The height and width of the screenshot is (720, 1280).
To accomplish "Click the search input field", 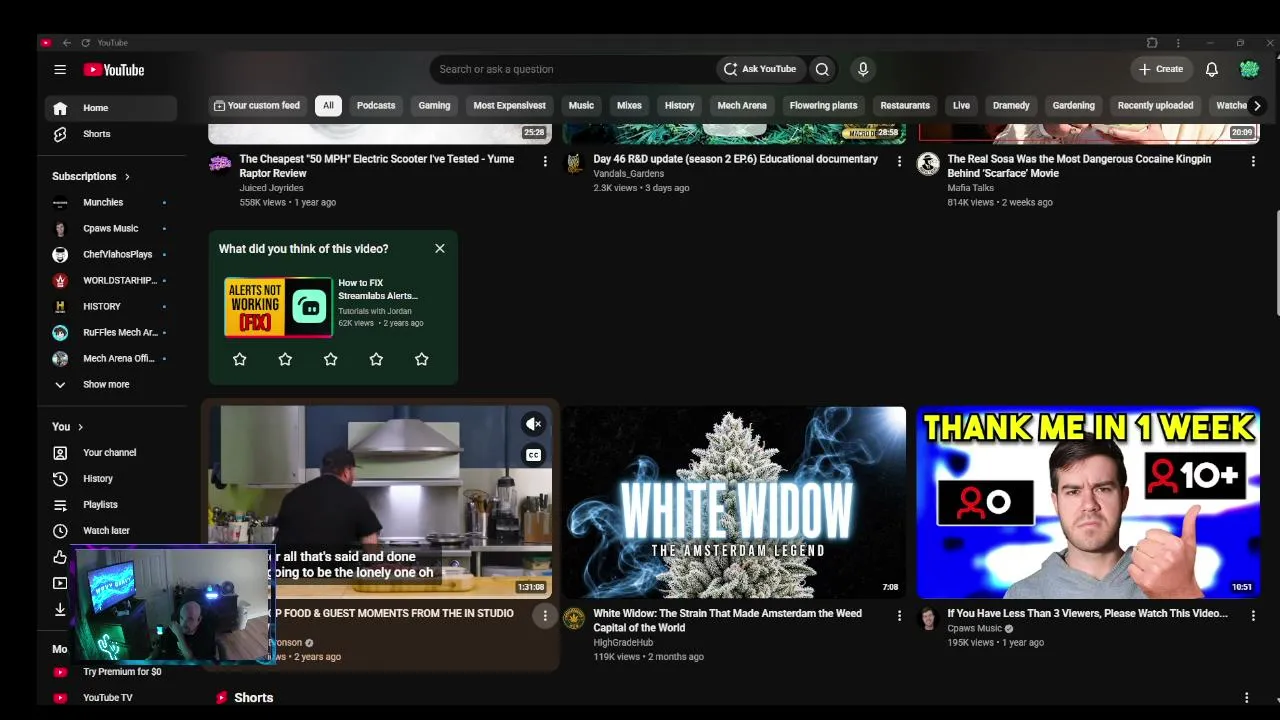I will pos(573,69).
